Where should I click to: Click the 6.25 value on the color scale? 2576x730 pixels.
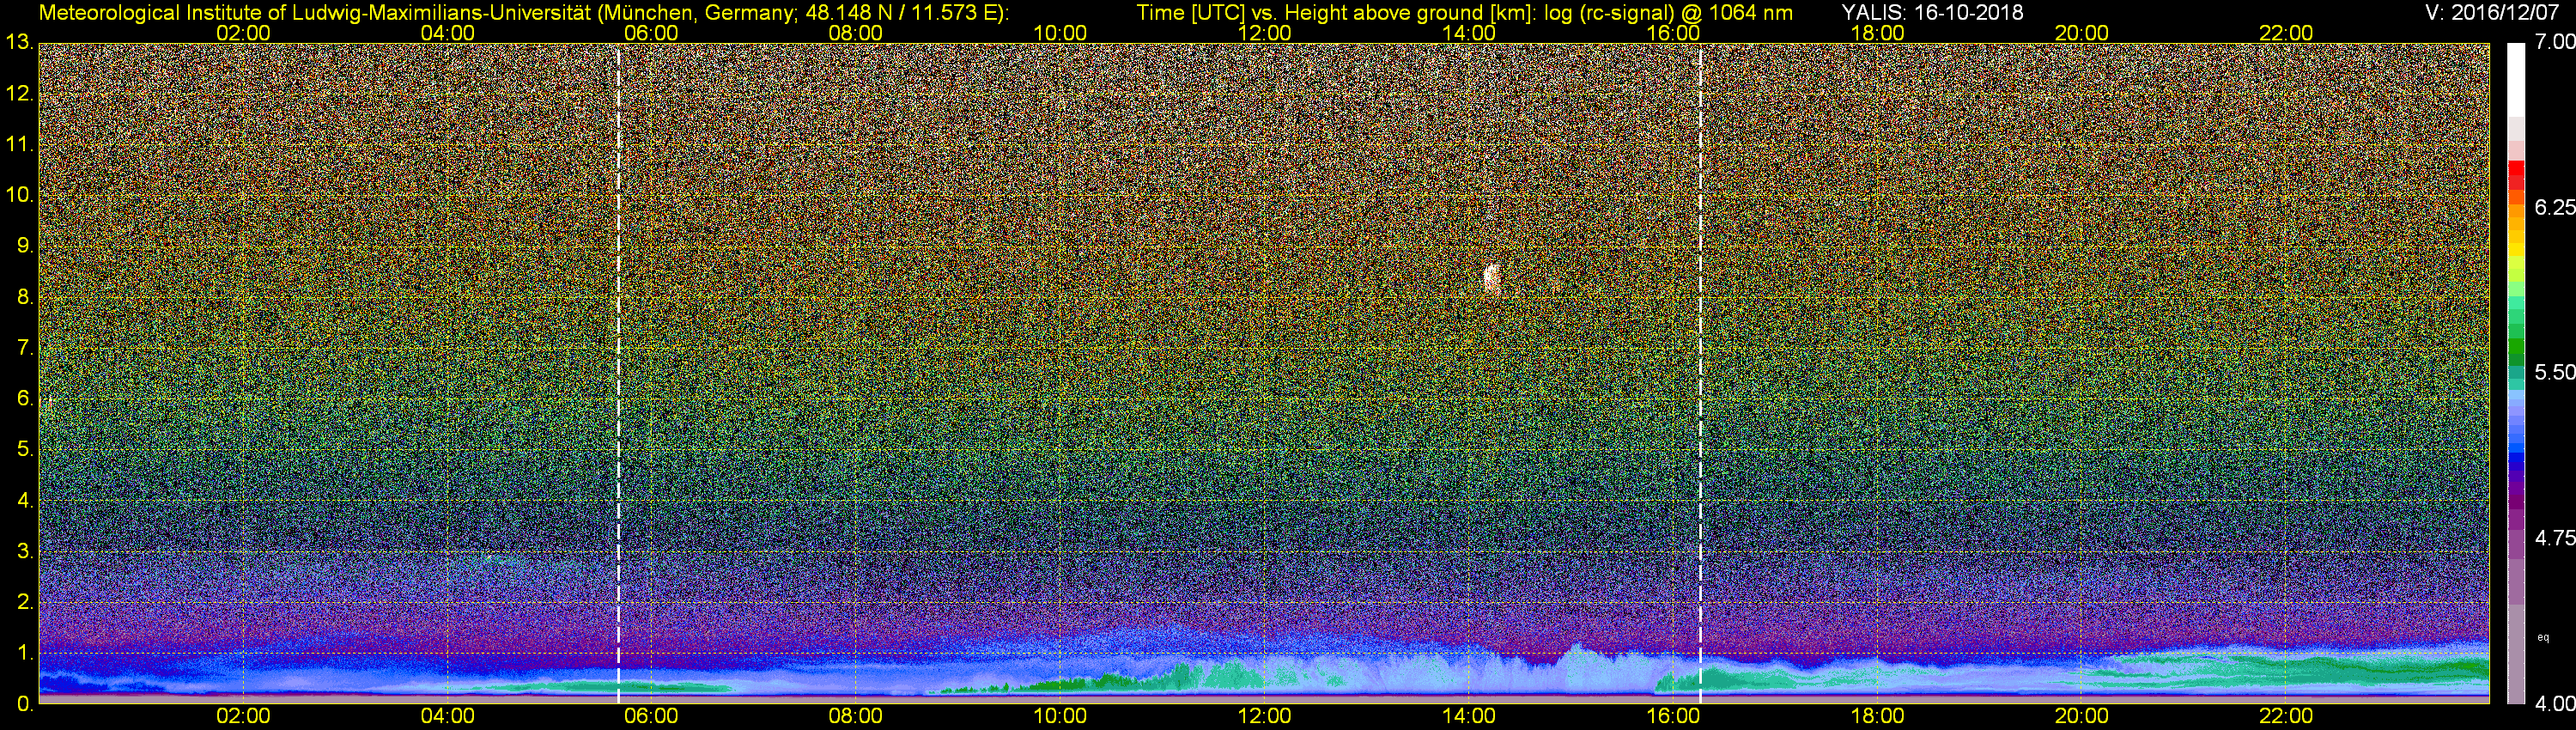click(x=2555, y=207)
